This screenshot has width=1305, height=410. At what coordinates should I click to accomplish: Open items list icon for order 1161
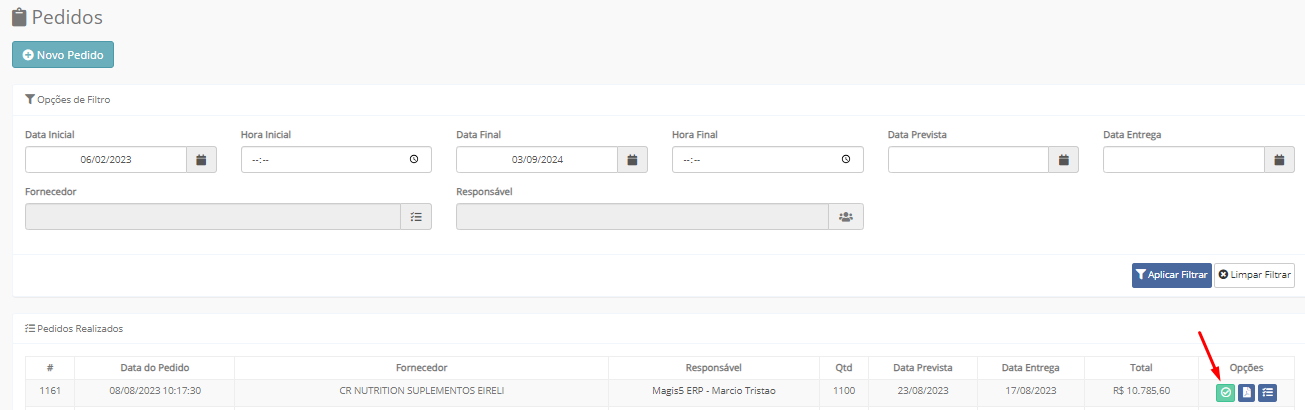(1267, 393)
